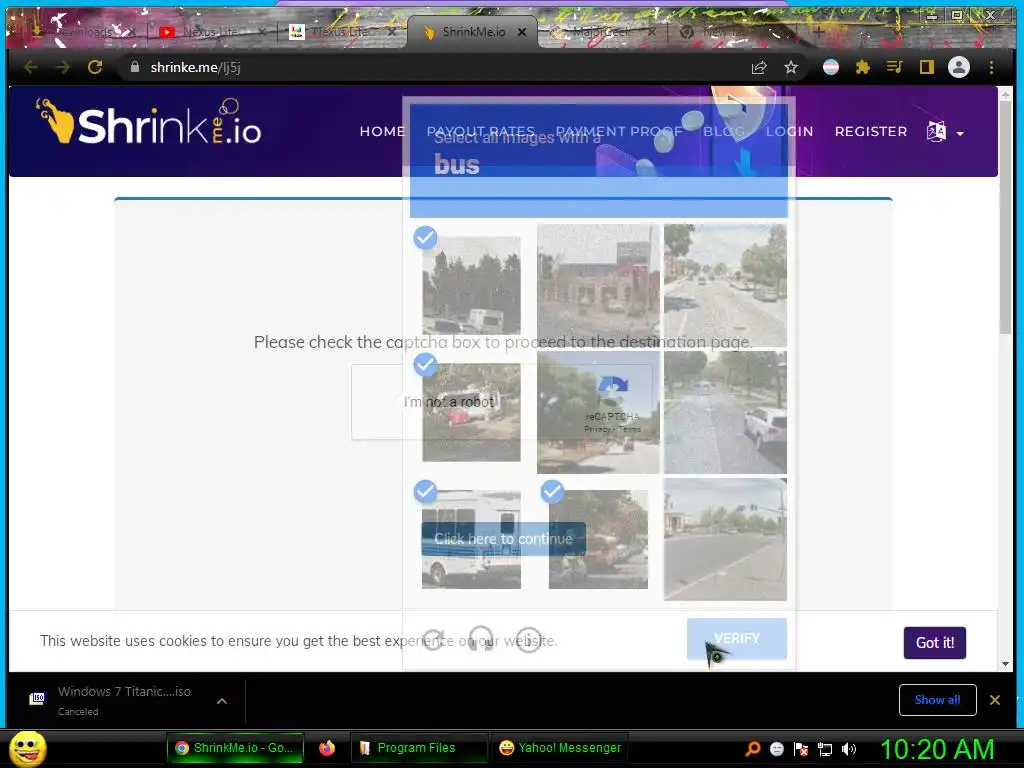The image size is (1024, 768).
Task: Open Yahoo! Messenger from taskbar
Action: 560,748
